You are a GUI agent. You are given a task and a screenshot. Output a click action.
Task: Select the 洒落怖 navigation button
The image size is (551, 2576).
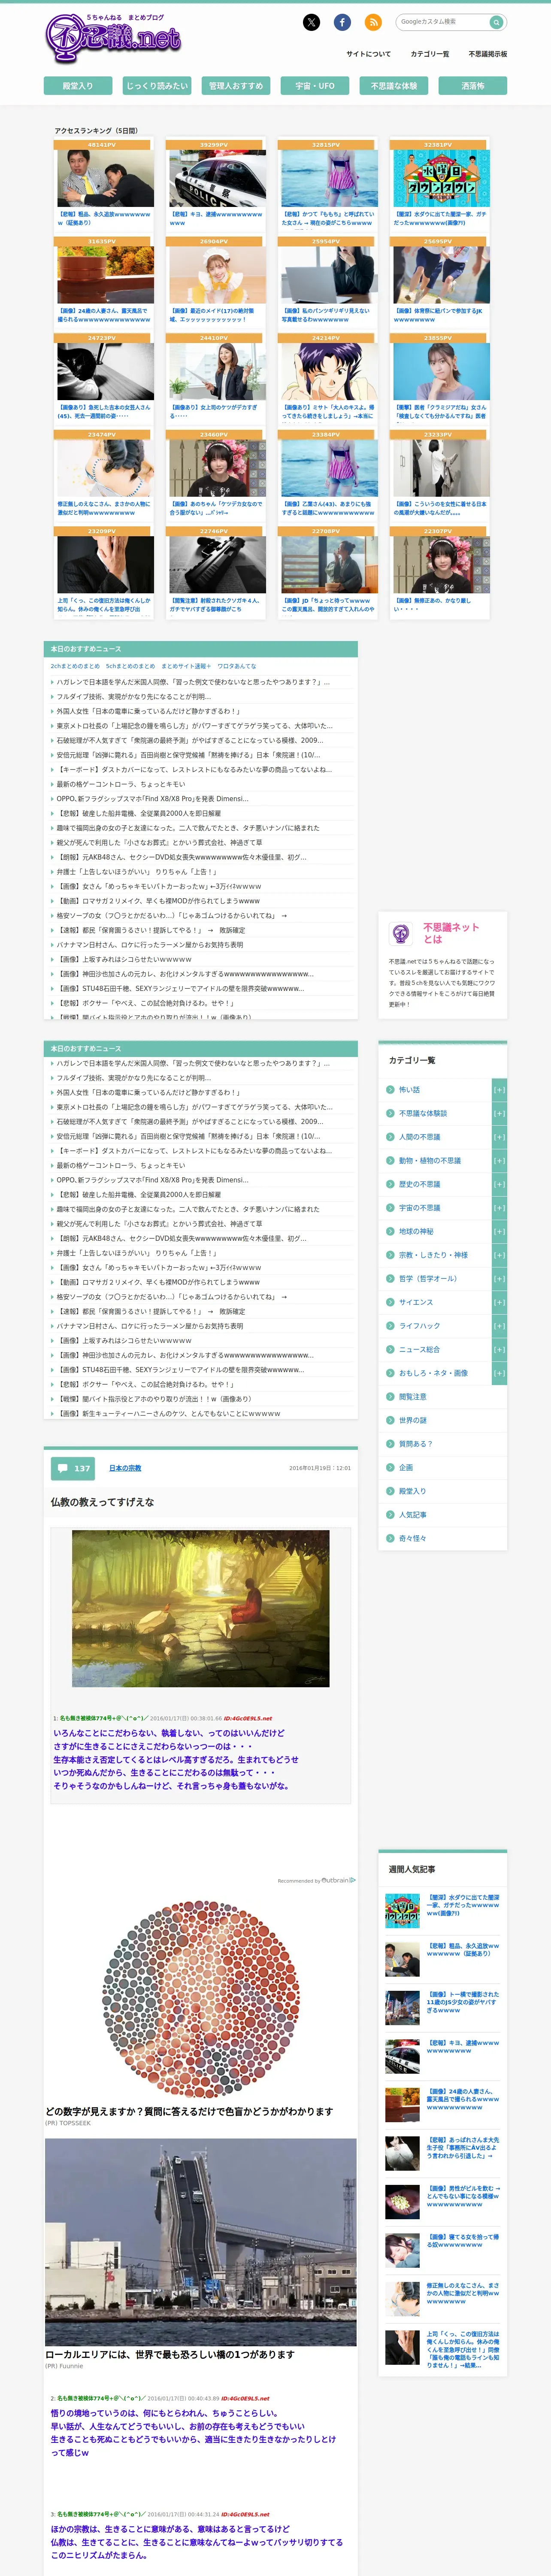point(473,86)
